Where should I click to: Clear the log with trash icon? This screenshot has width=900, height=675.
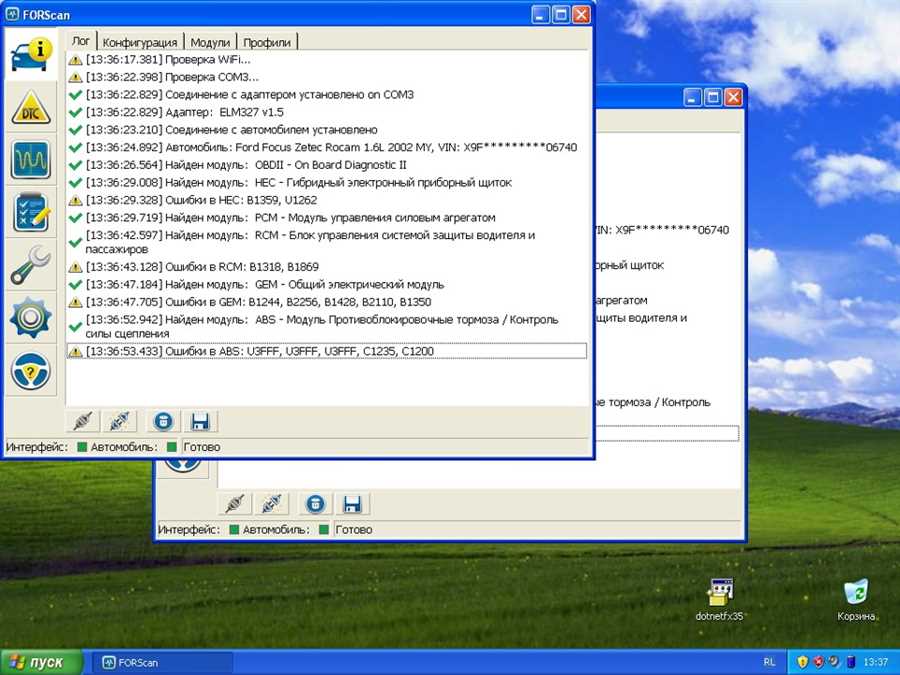[163, 422]
